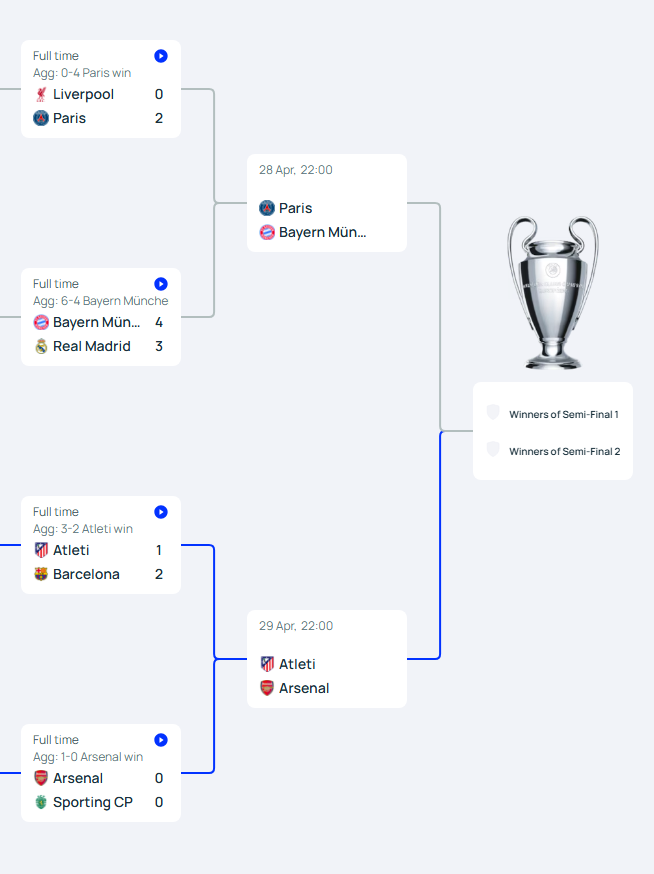Viewport: 654px width, 874px height.
Task: Open the 29 Apr, 22:00 semi-final card
Action: coord(327,659)
